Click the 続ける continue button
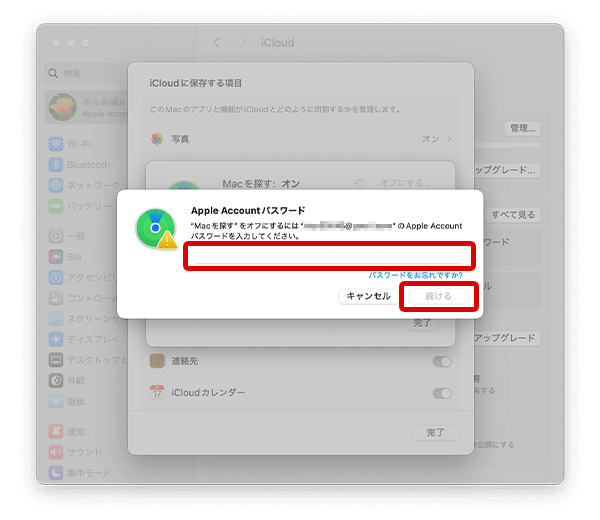The image size is (600, 520). point(439,296)
